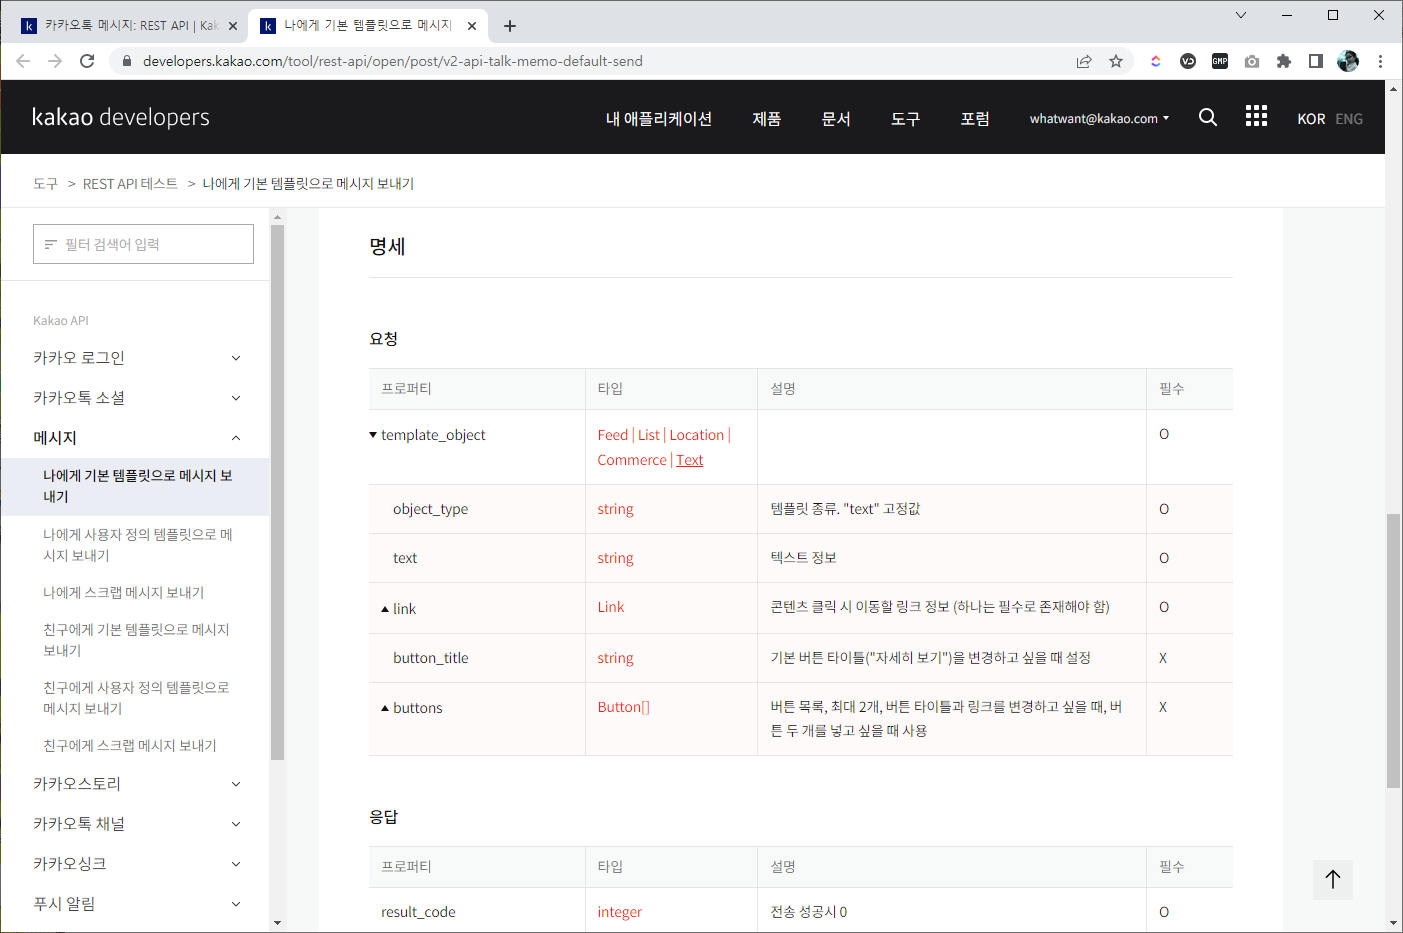This screenshot has height=933, width=1403.
Task: Expand the 카카오 로그인 section
Action: tap(137, 358)
